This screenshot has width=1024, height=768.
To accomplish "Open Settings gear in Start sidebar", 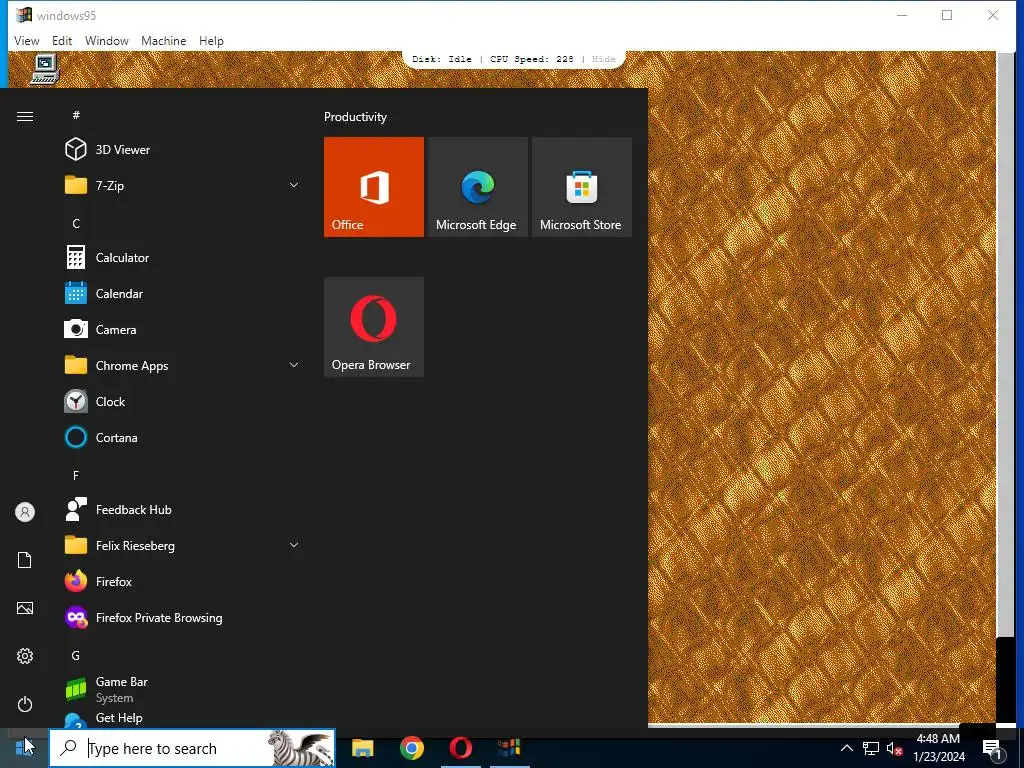I will (x=25, y=656).
